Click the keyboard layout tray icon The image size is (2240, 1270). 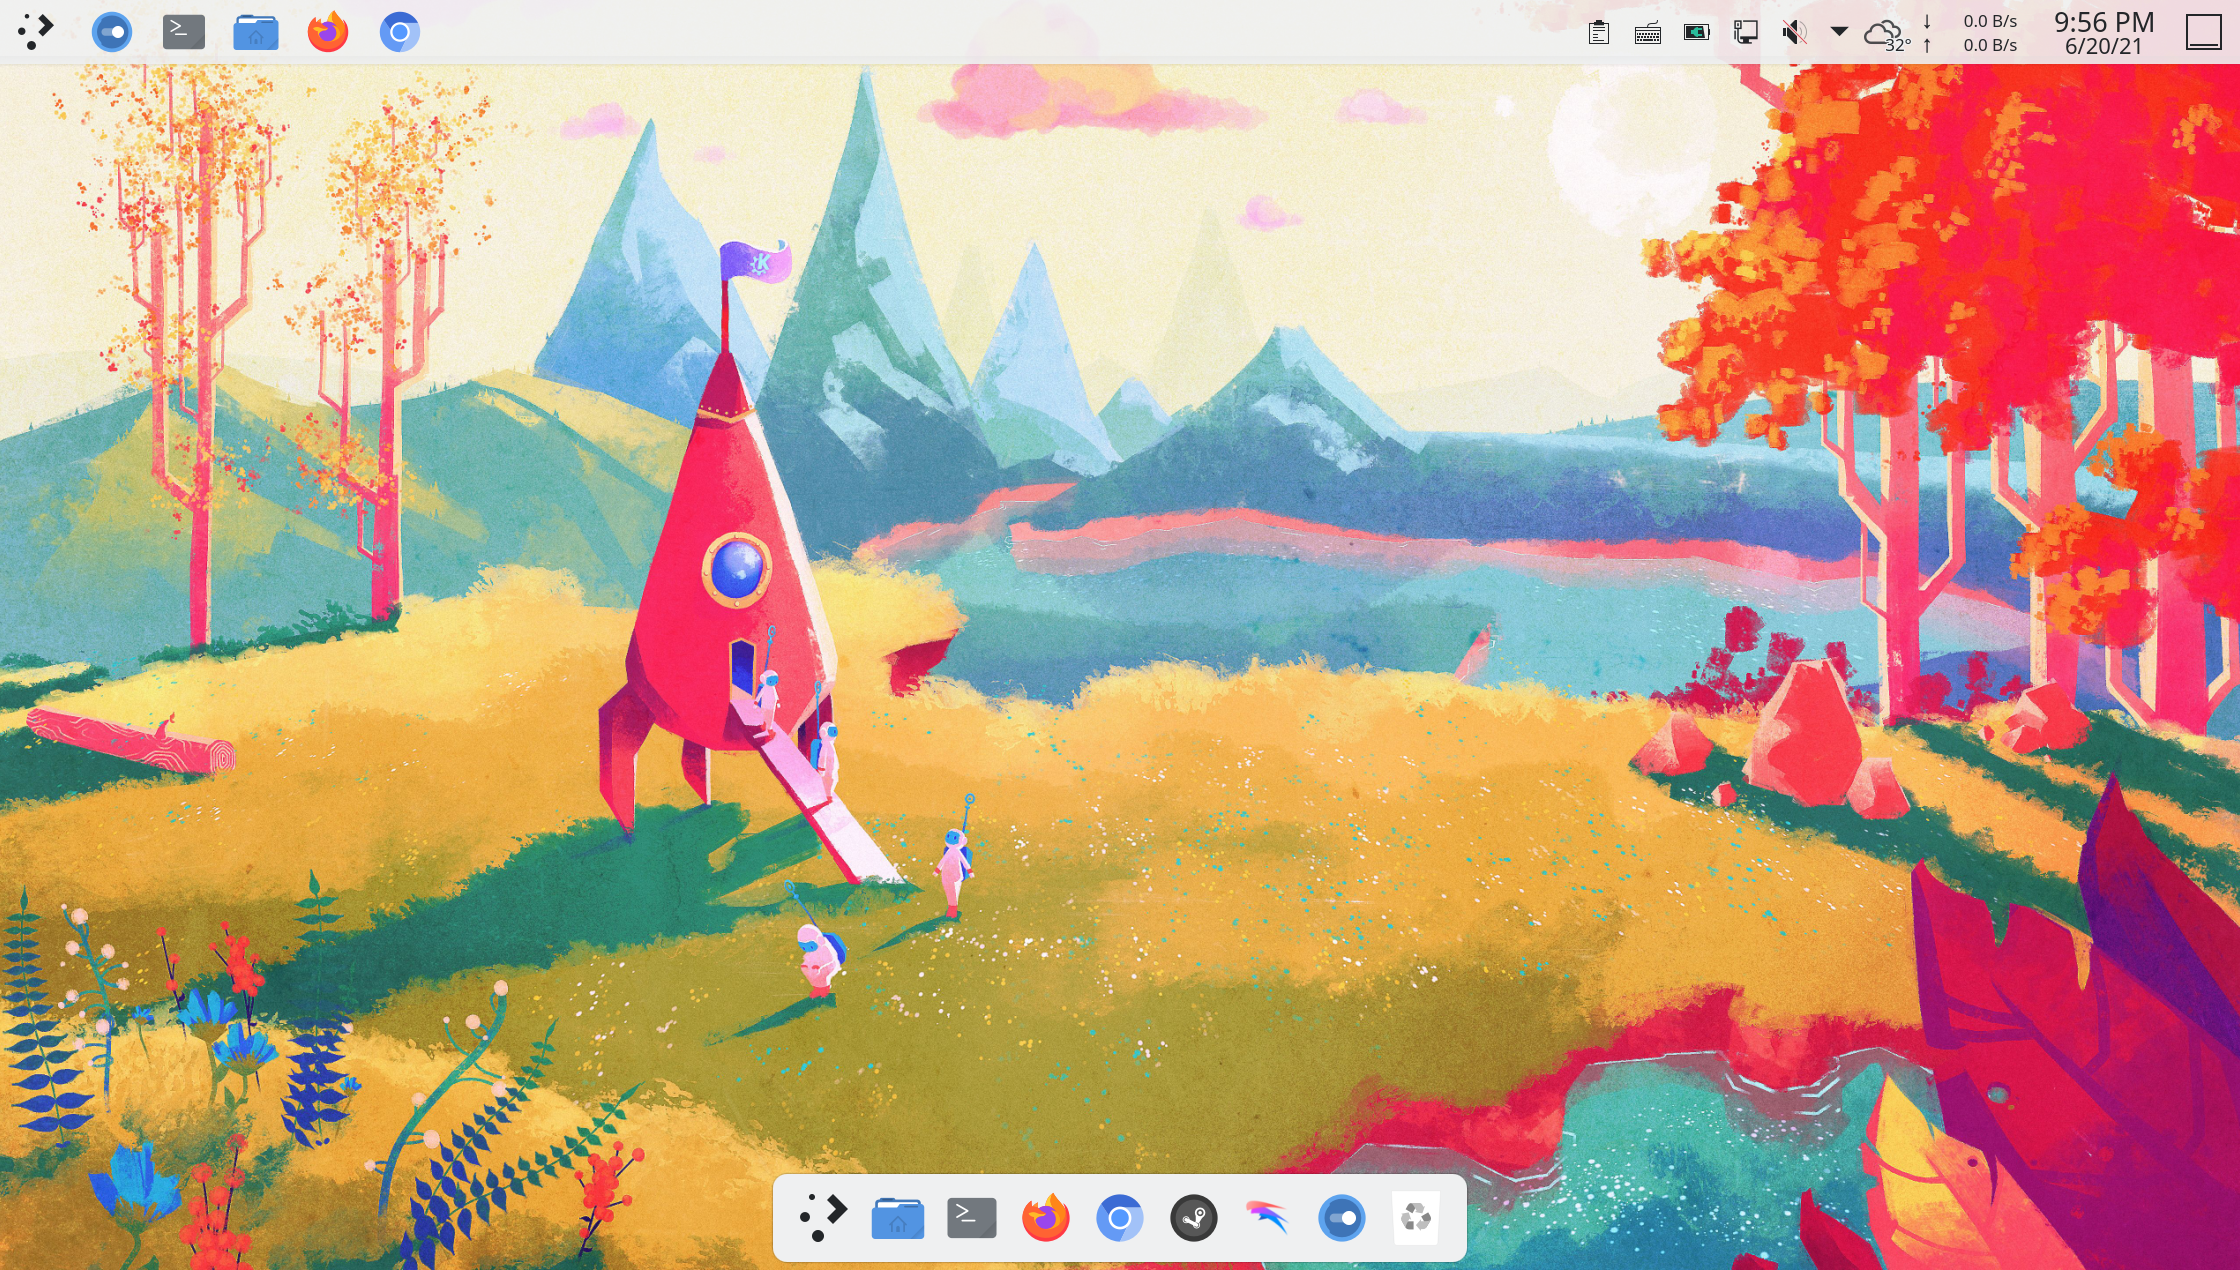pos(1648,32)
